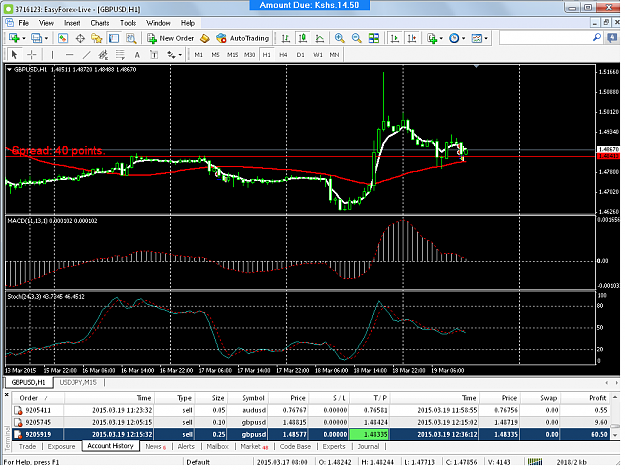Switch to the Trade tab

coord(28,446)
